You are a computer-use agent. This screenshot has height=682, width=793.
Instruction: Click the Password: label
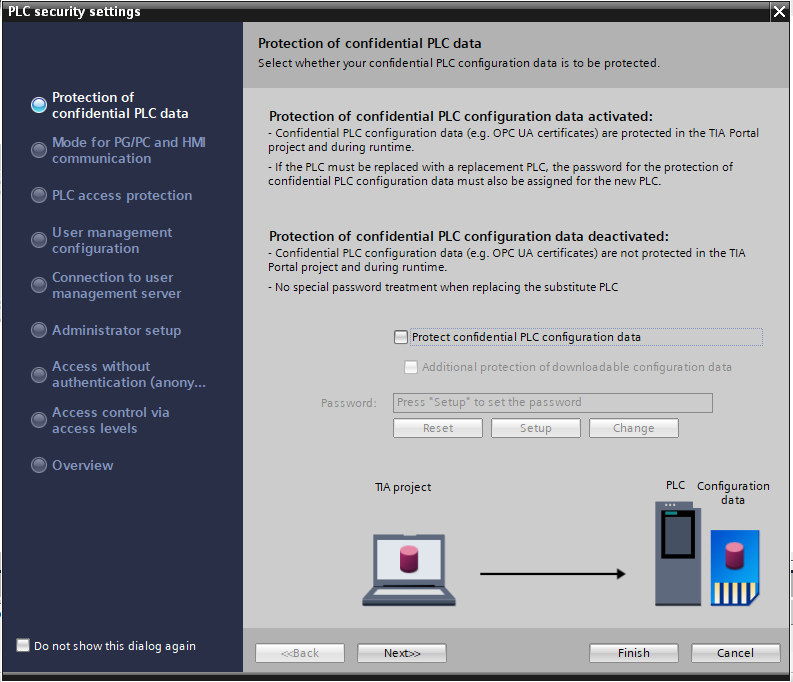349,403
